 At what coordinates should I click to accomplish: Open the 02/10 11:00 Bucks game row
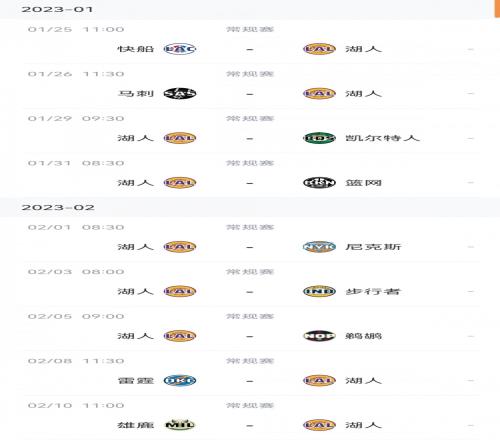point(250,418)
